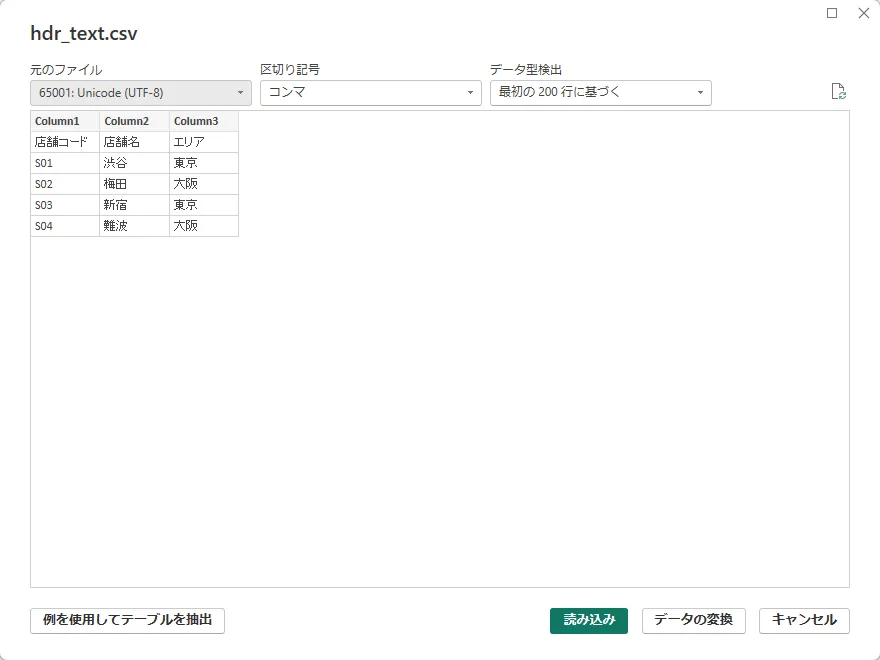Maximize the hdr_text.csv dialog window
Screen dimensions: 880x660
[832, 13]
